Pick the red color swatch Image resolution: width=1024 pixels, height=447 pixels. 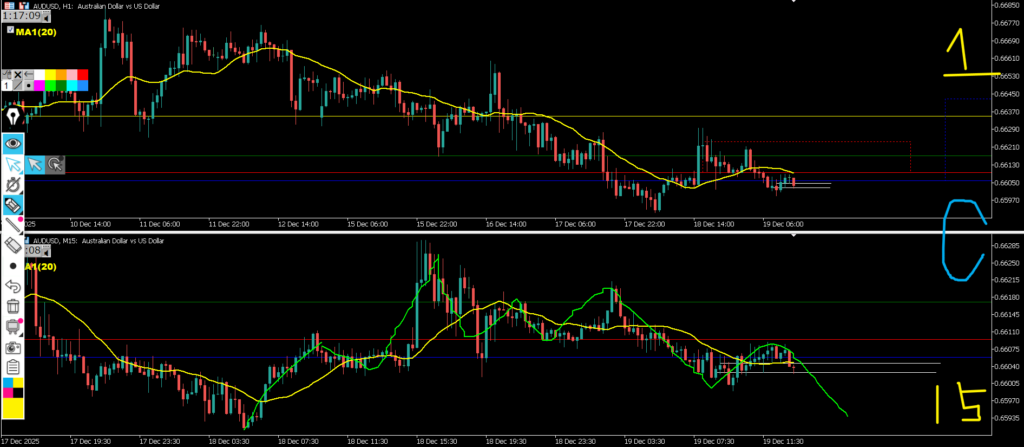[x=82, y=75]
